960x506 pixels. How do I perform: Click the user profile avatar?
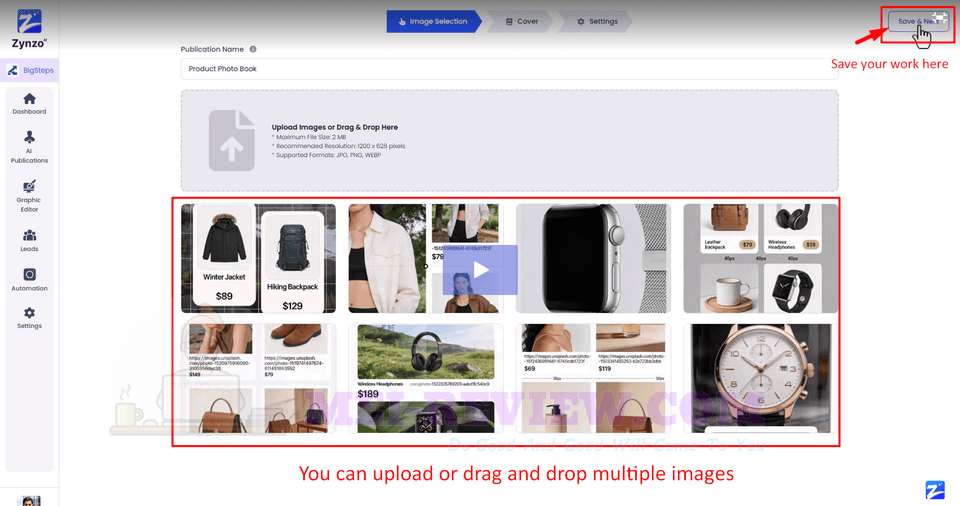pyautogui.click(x=28, y=500)
